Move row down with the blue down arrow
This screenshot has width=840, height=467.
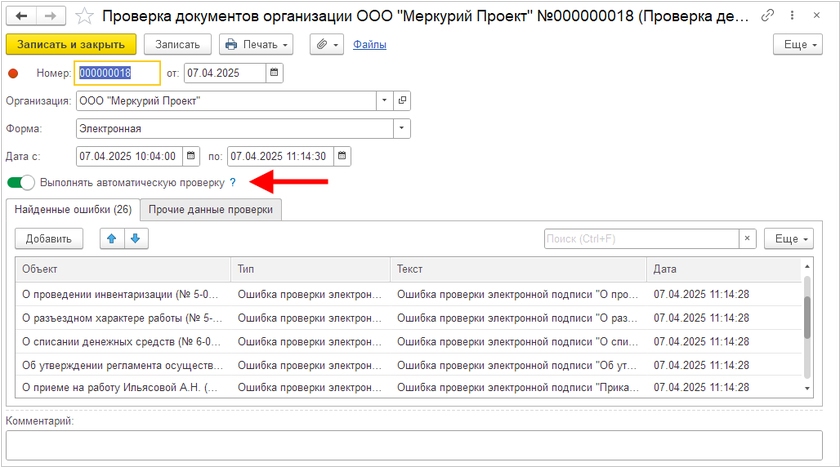(x=136, y=239)
